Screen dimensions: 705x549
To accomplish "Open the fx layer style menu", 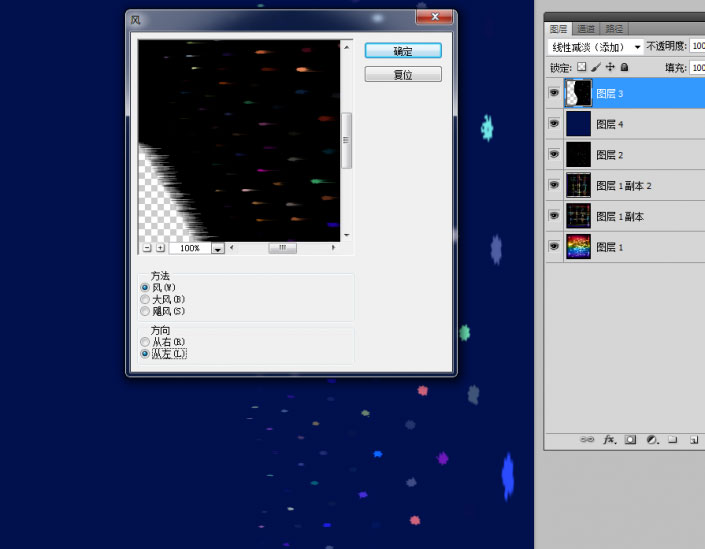I will [609, 439].
